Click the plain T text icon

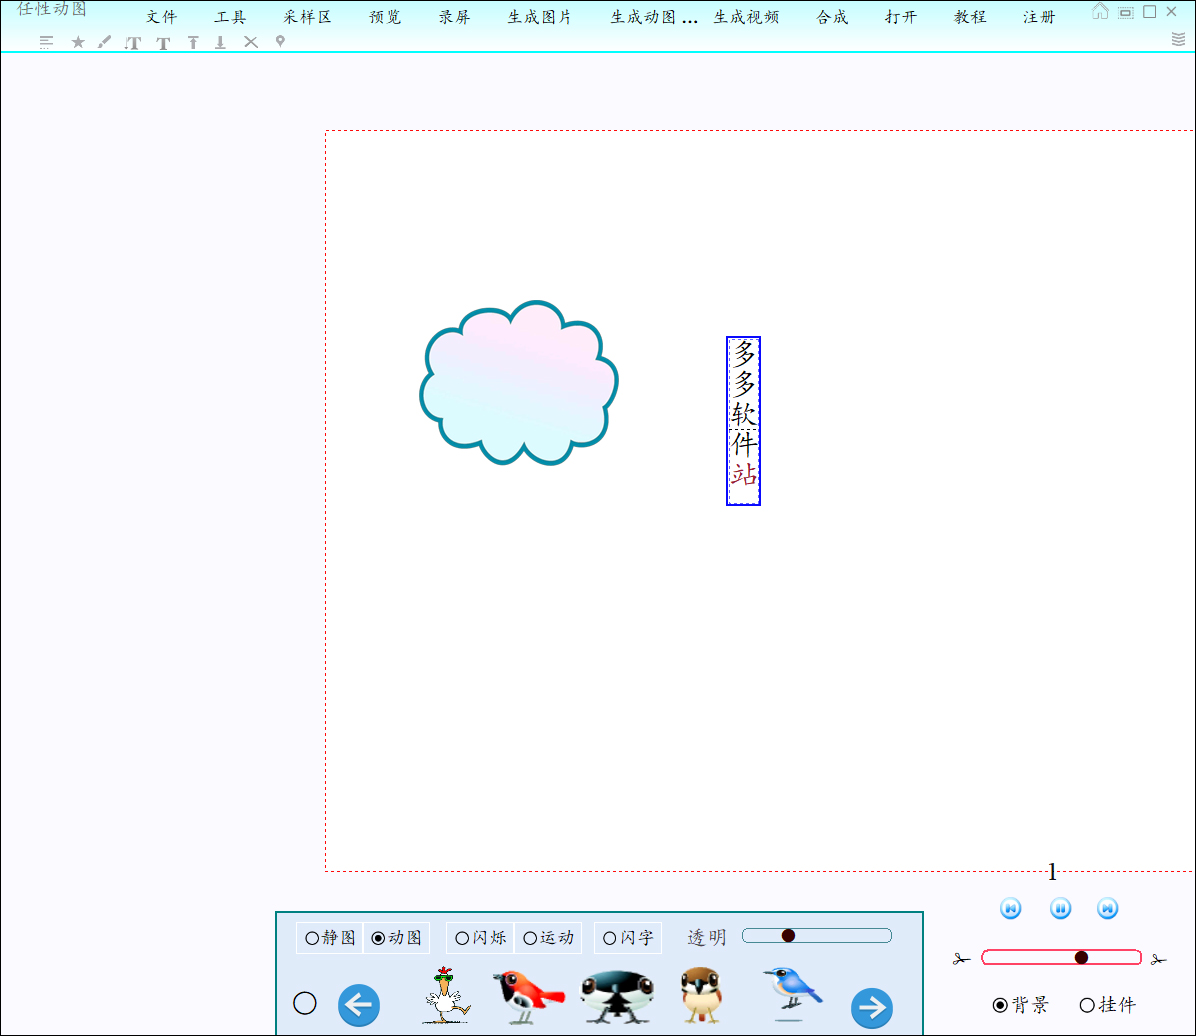(x=163, y=43)
